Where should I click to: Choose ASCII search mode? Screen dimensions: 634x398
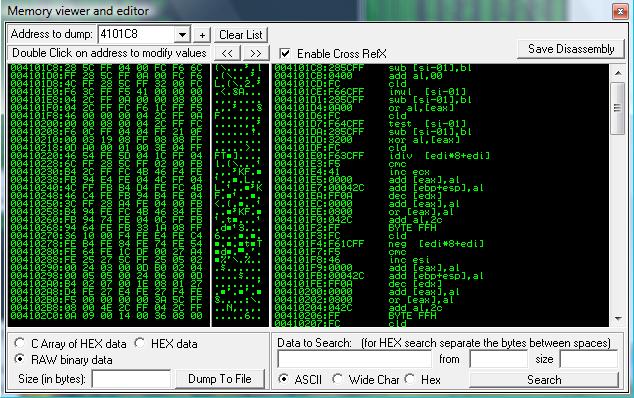284,379
